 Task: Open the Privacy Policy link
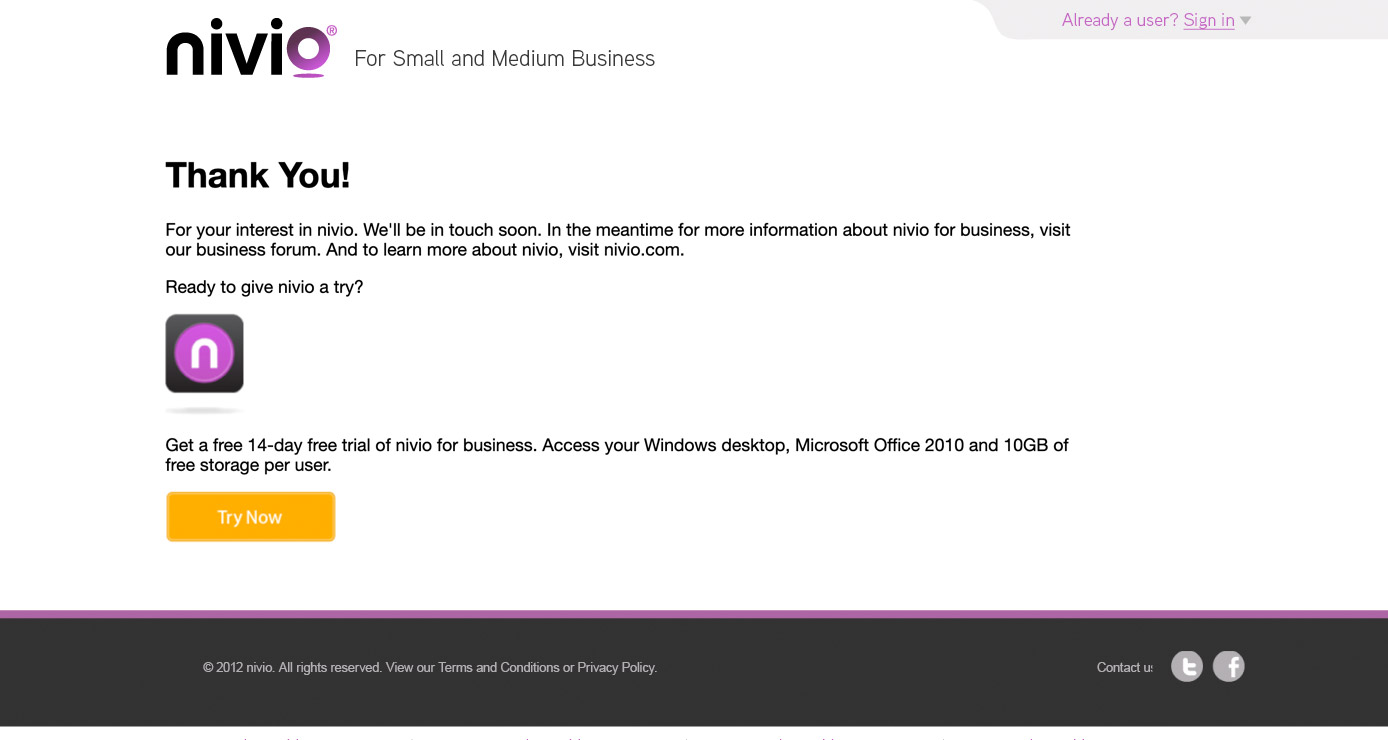click(x=616, y=667)
